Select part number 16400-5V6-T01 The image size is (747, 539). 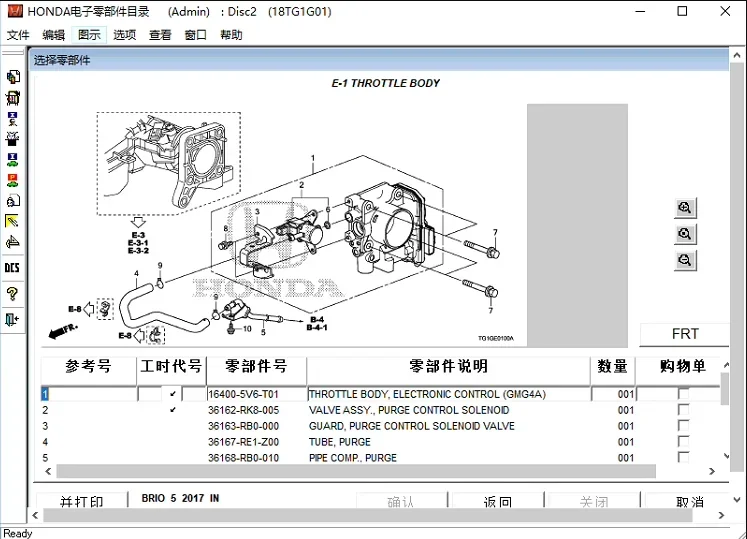tap(243, 395)
